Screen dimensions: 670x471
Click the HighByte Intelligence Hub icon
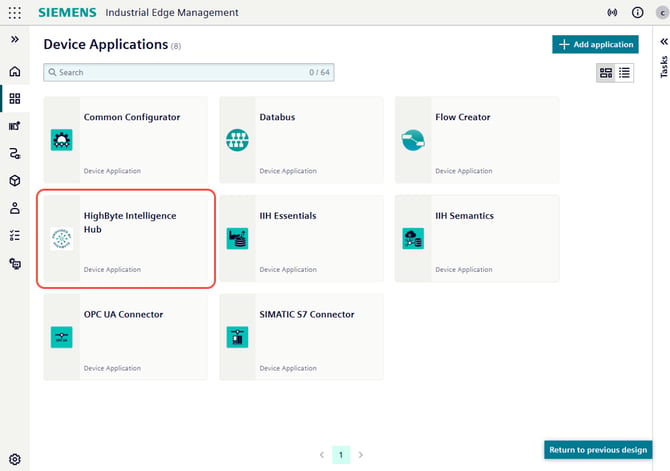point(62,238)
